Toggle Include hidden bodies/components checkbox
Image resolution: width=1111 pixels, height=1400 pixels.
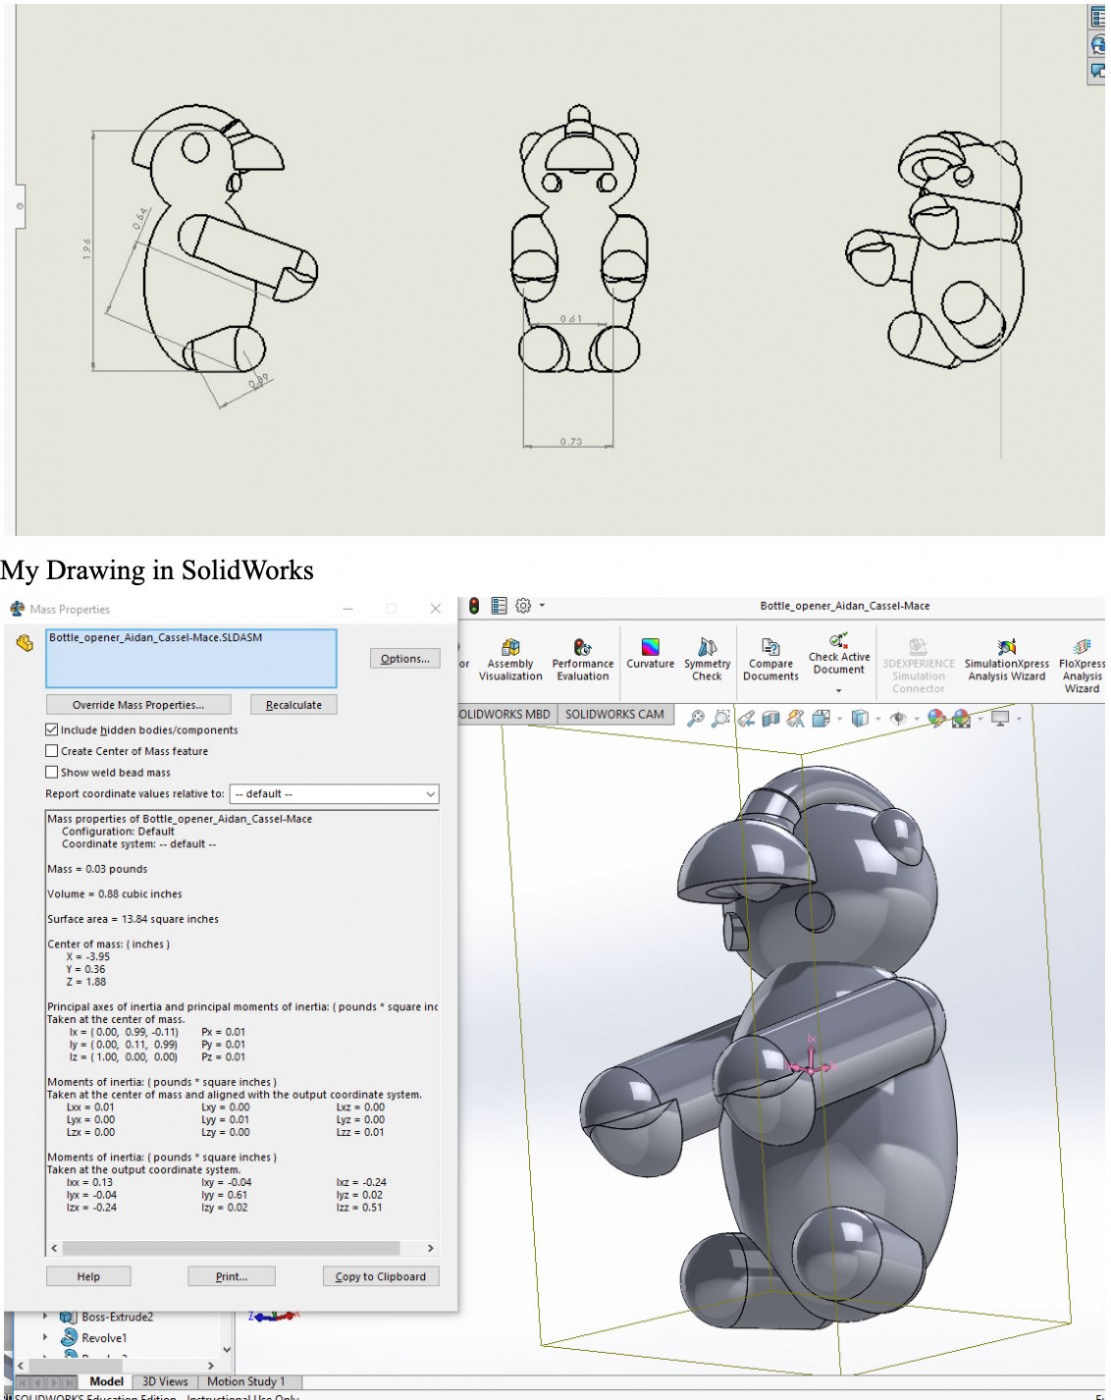(x=52, y=730)
